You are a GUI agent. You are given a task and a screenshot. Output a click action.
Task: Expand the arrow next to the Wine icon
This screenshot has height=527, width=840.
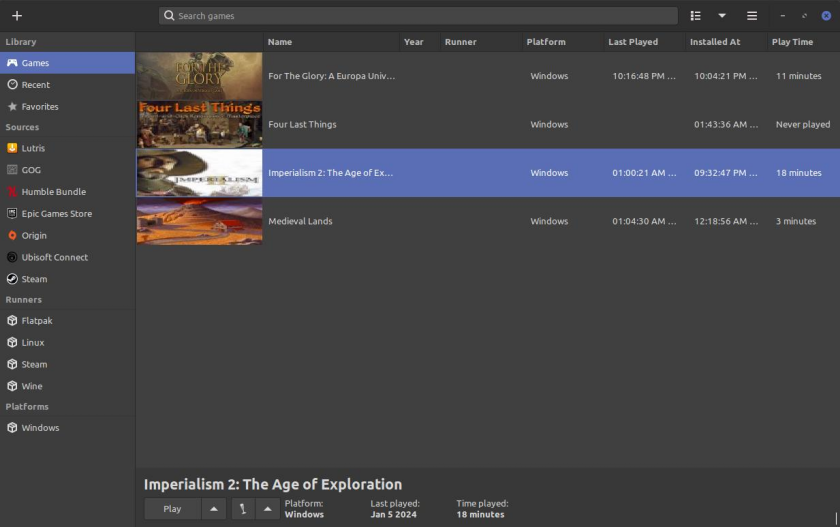pos(267,509)
